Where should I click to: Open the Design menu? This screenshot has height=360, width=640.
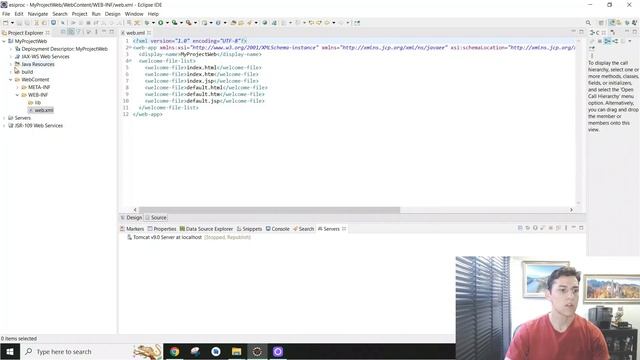(113, 14)
